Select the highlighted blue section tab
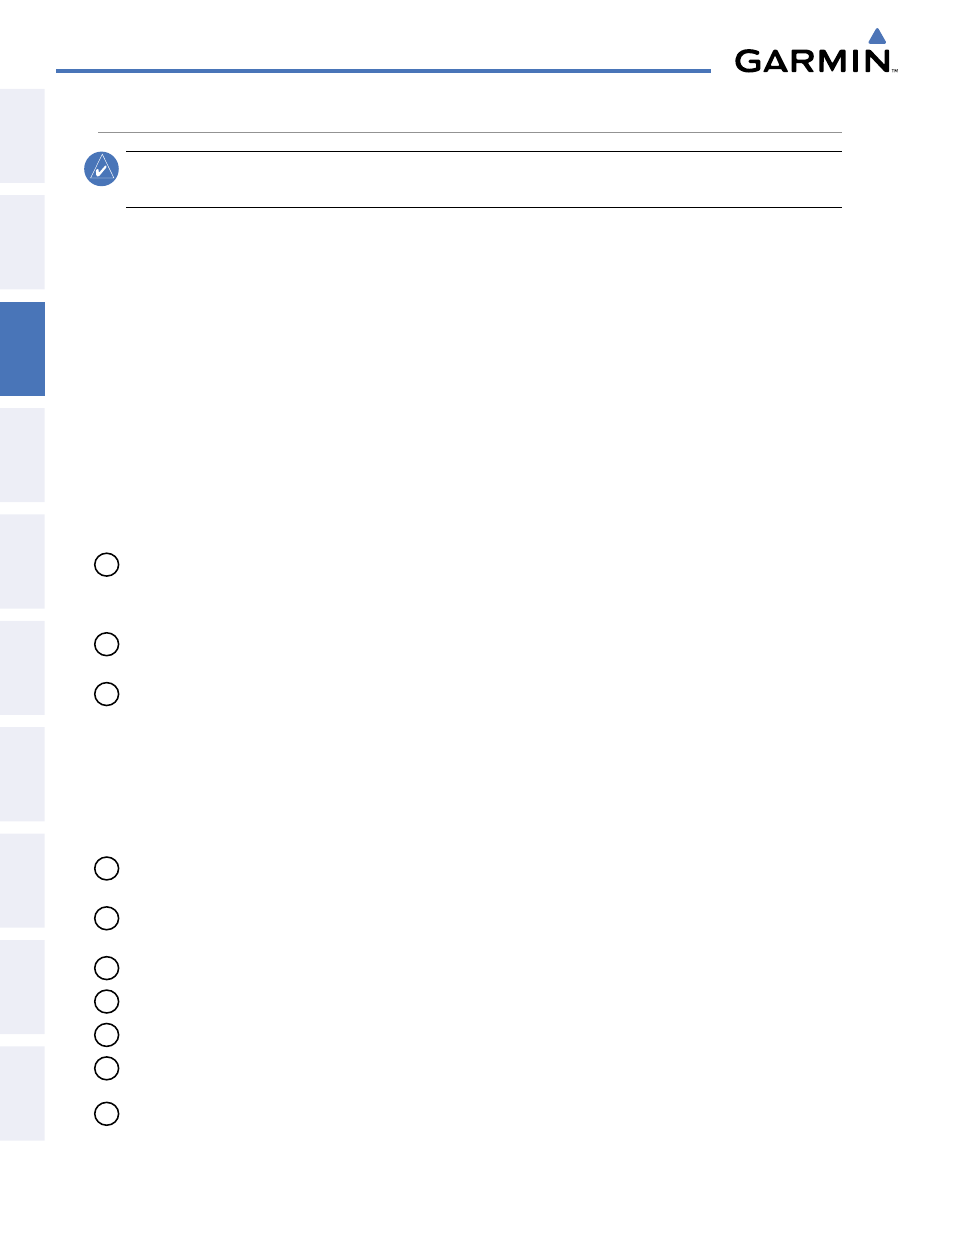Viewport: 954px width, 1235px height. tap(22, 349)
